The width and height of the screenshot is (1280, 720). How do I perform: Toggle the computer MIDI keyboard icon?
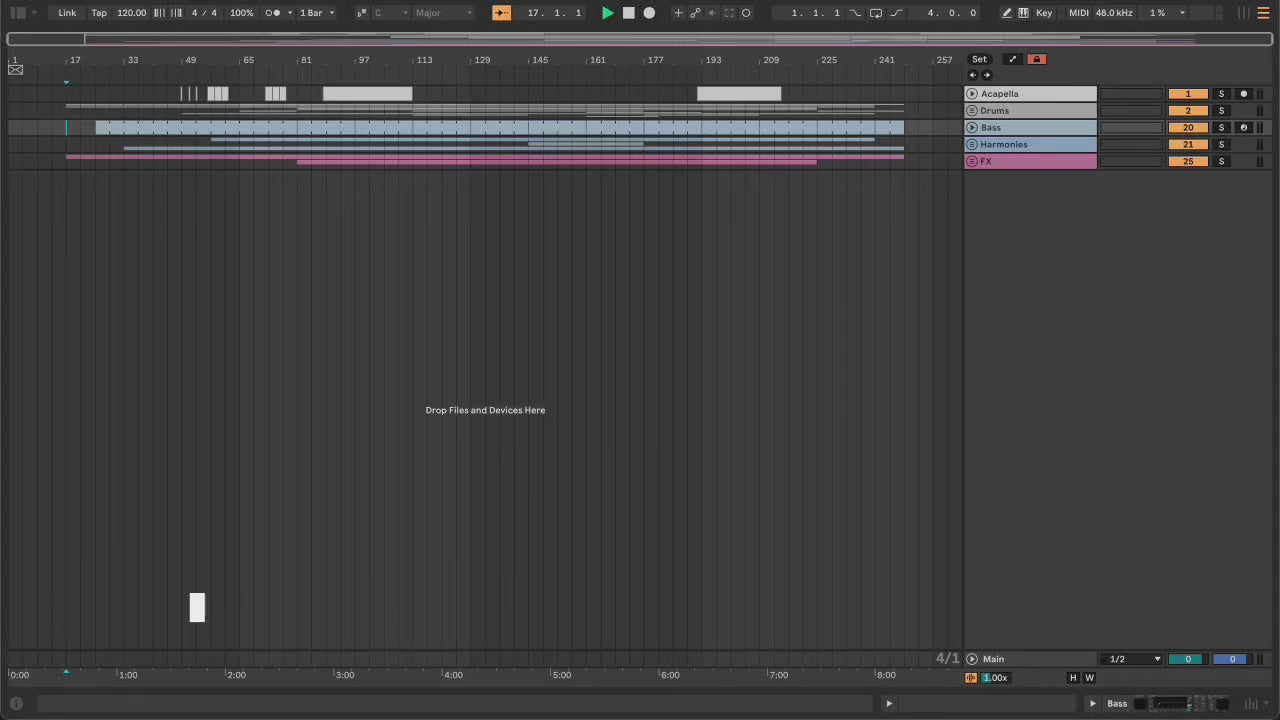pyautogui.click(x=1023, y=13)
